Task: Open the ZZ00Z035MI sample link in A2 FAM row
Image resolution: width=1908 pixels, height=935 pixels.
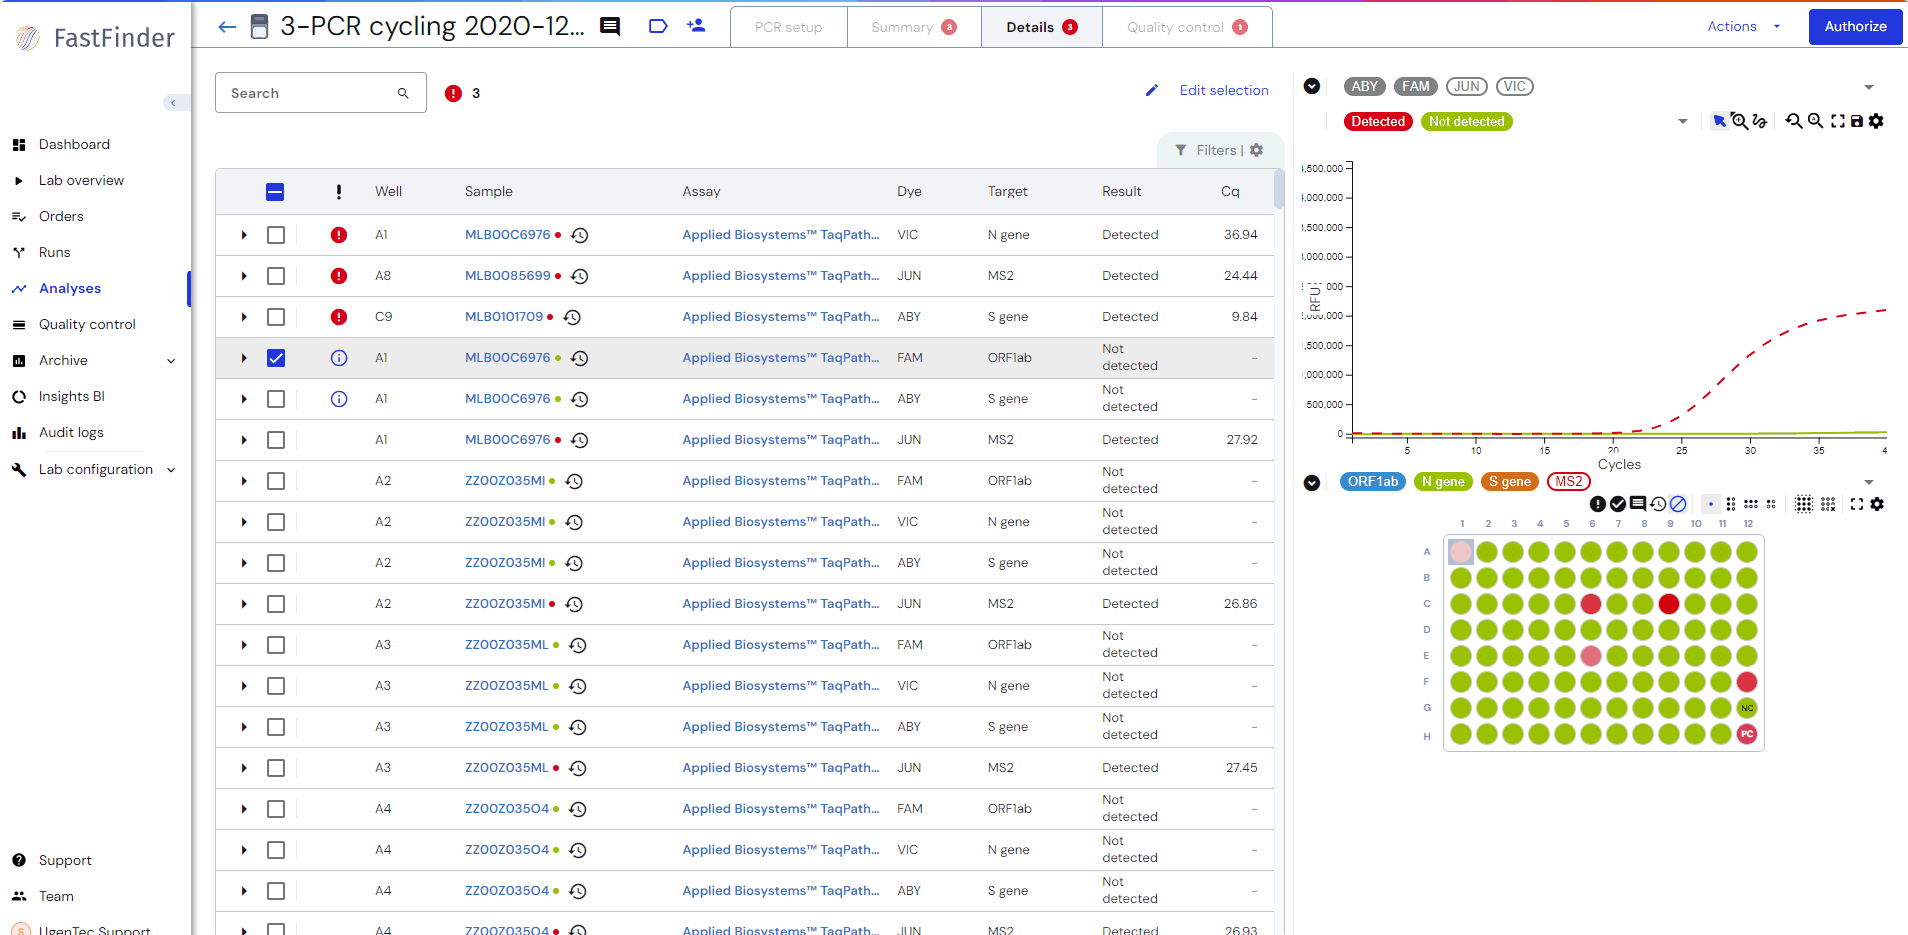Action: (505, 481)
